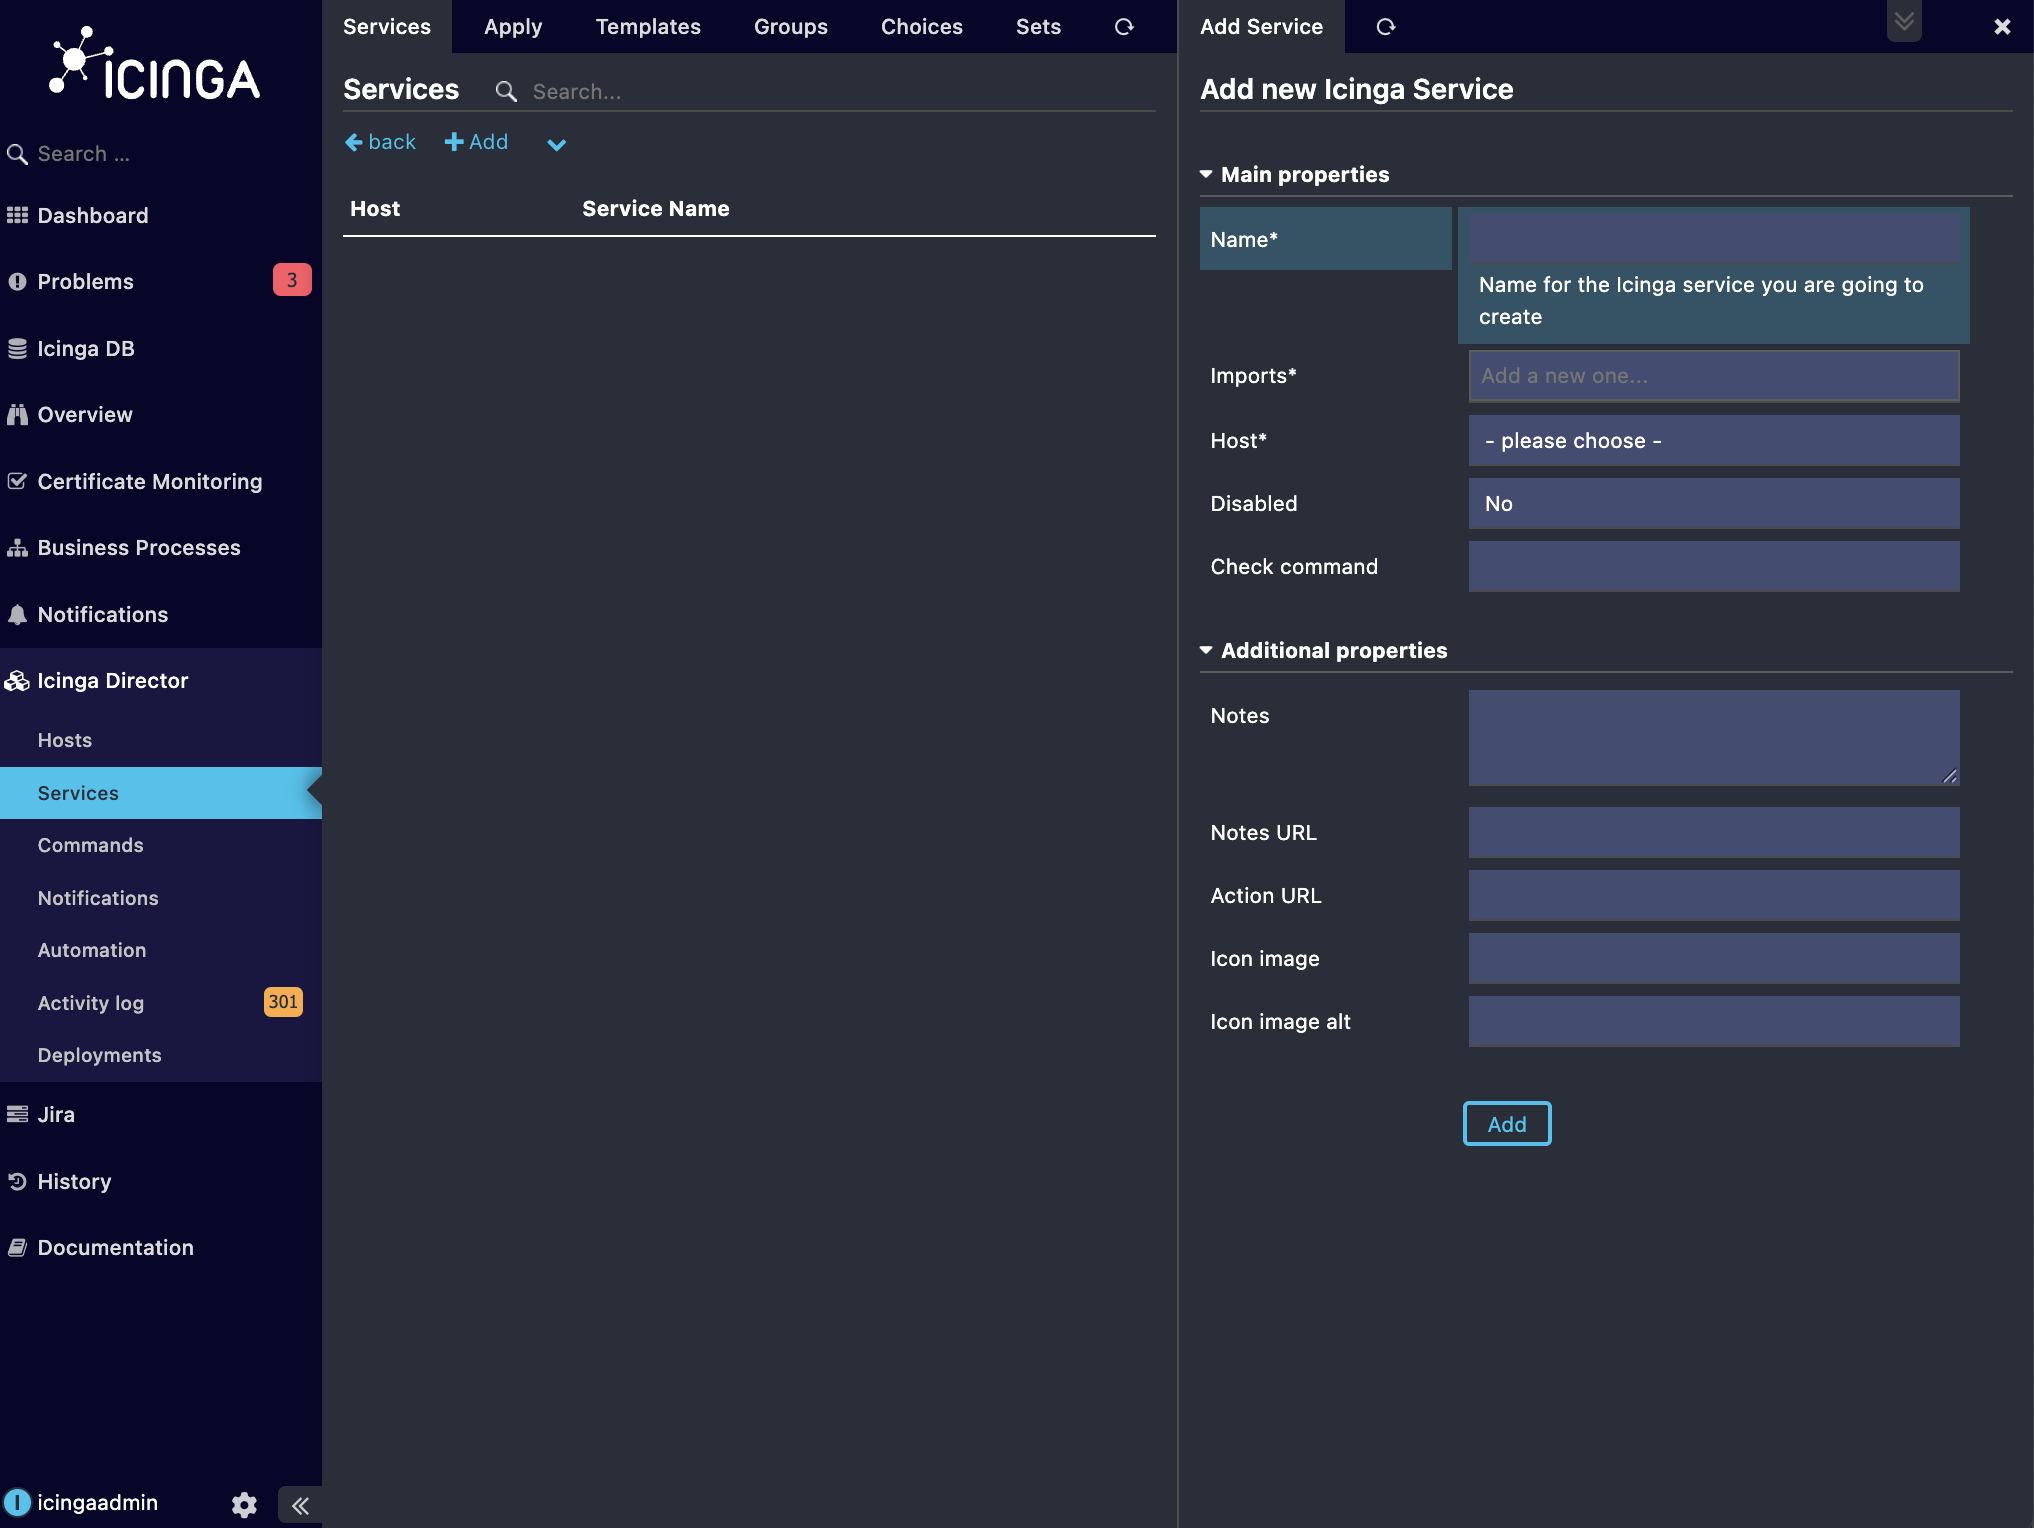Focus the Action URL field

tap(1714, 896)
